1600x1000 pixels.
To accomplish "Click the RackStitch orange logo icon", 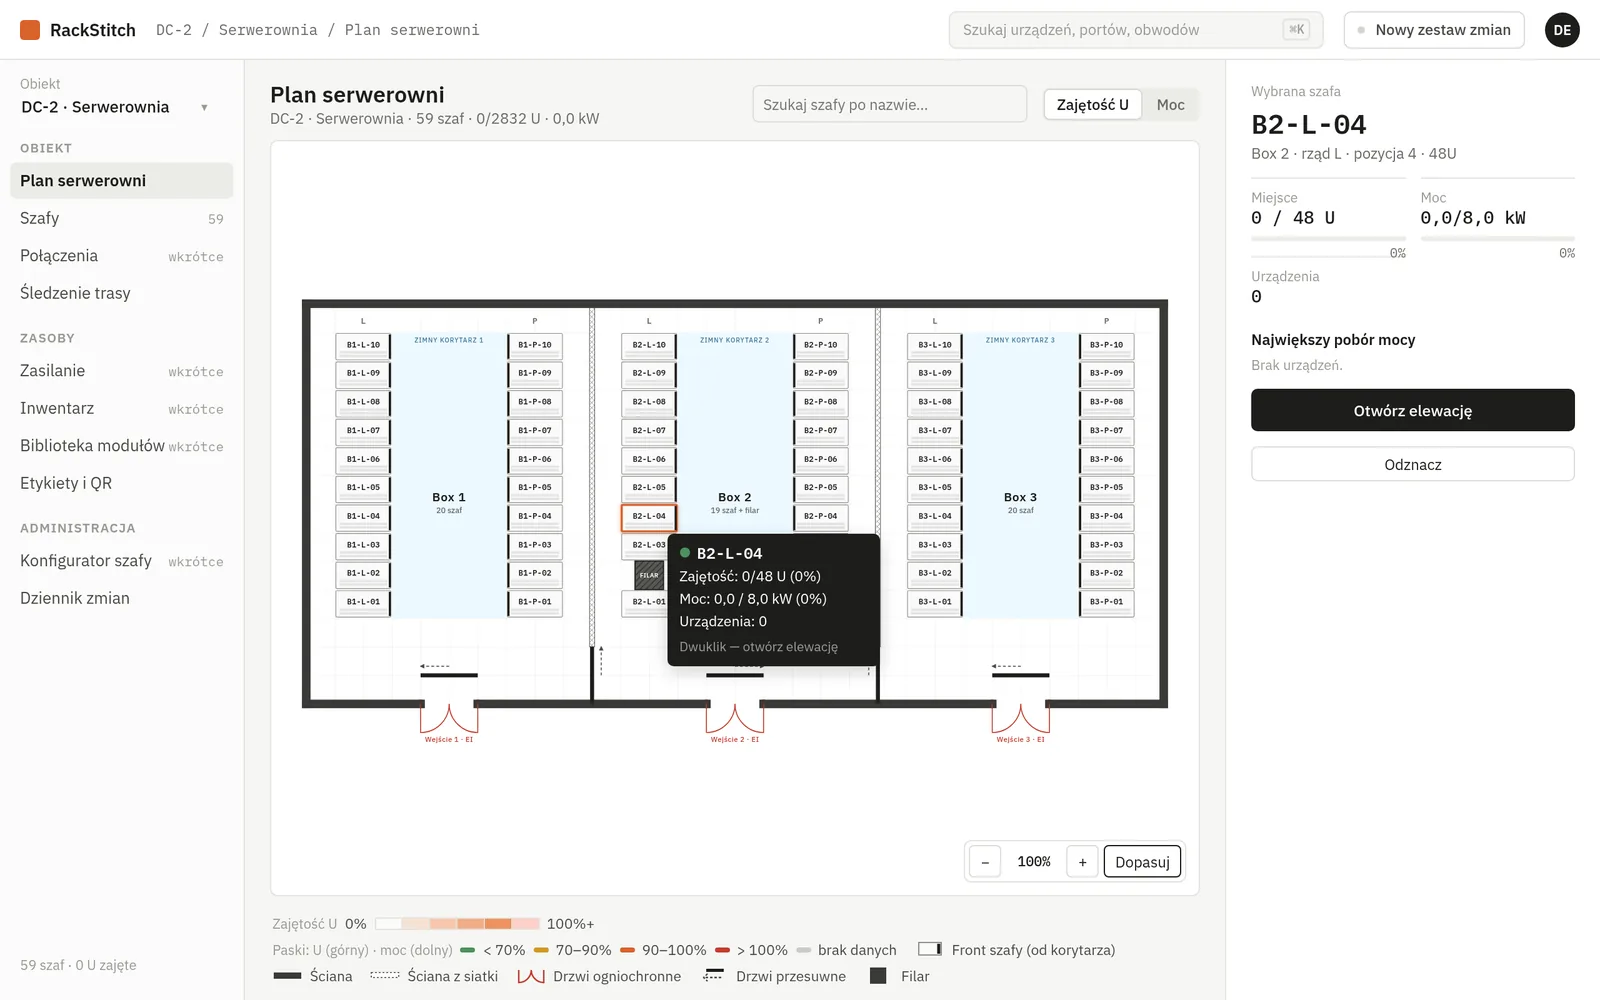I will [30, 30].
